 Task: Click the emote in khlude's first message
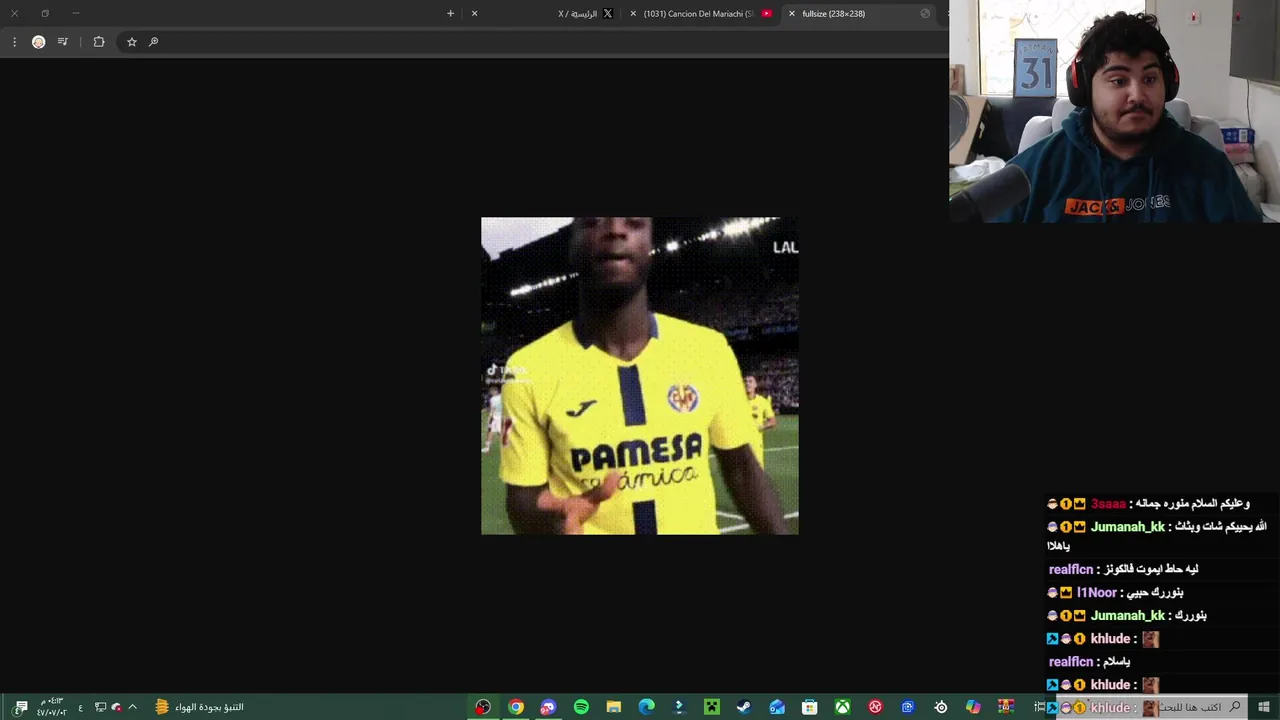(x=1150, y=639)
